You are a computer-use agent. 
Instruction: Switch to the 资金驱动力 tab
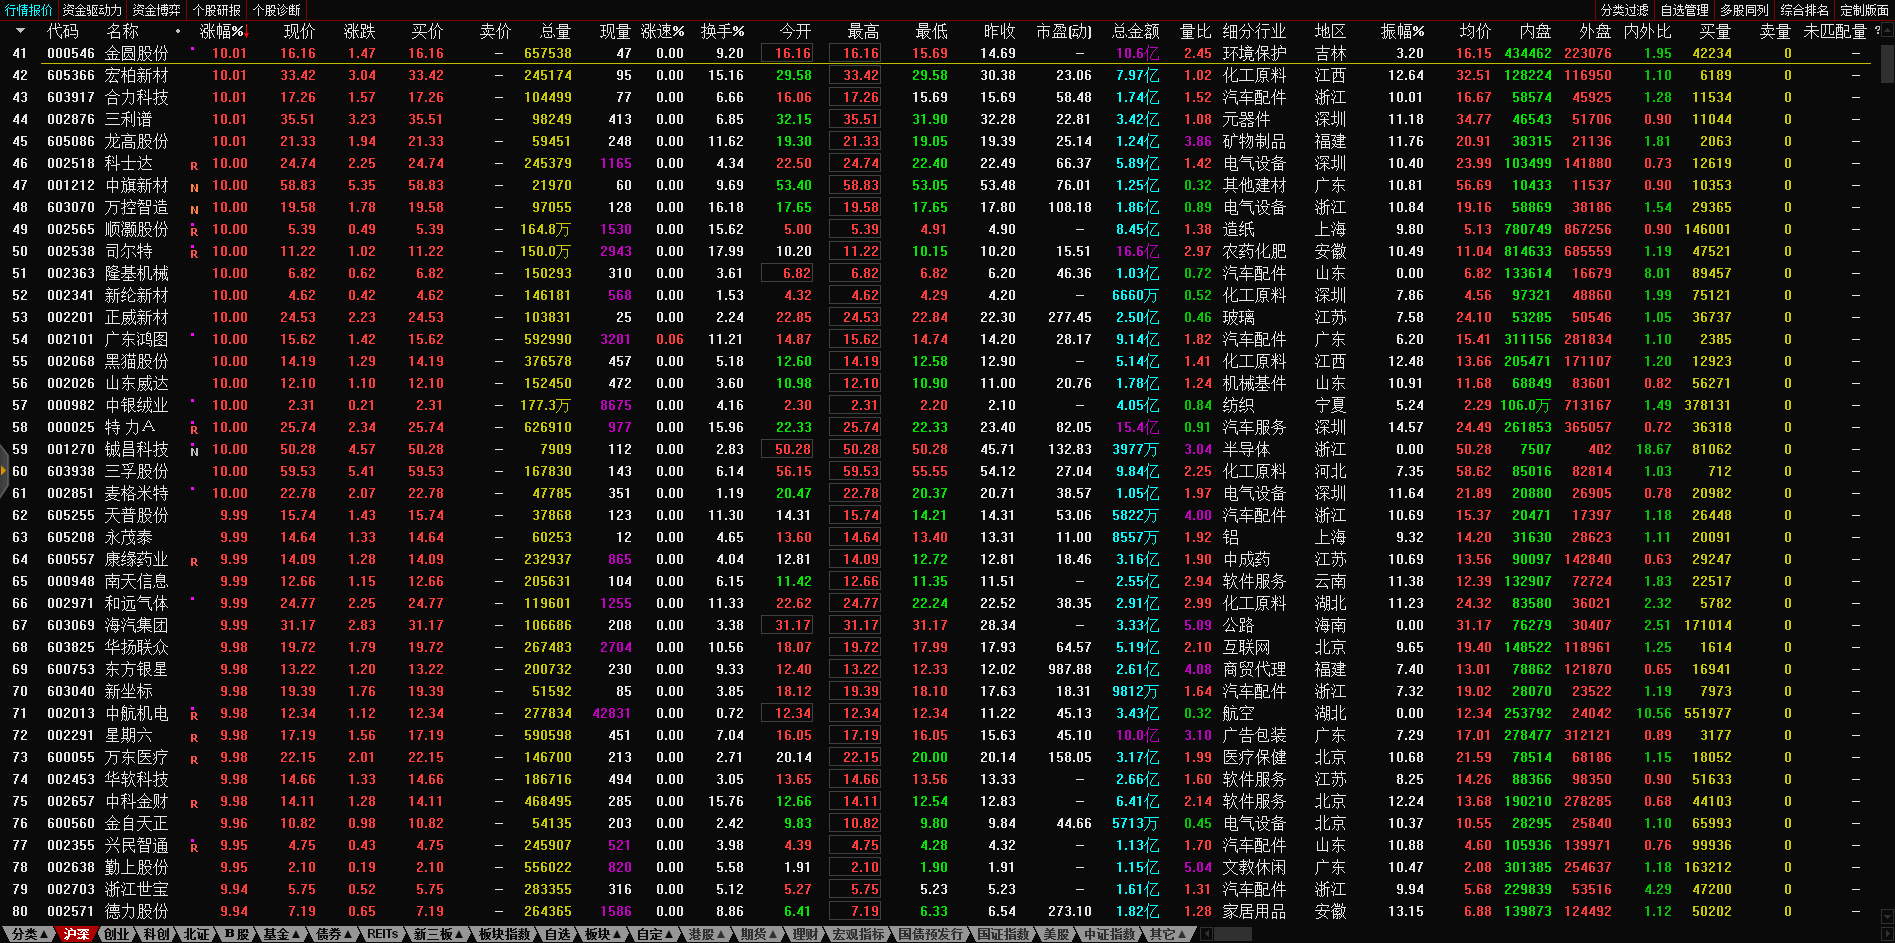[92, 10]
